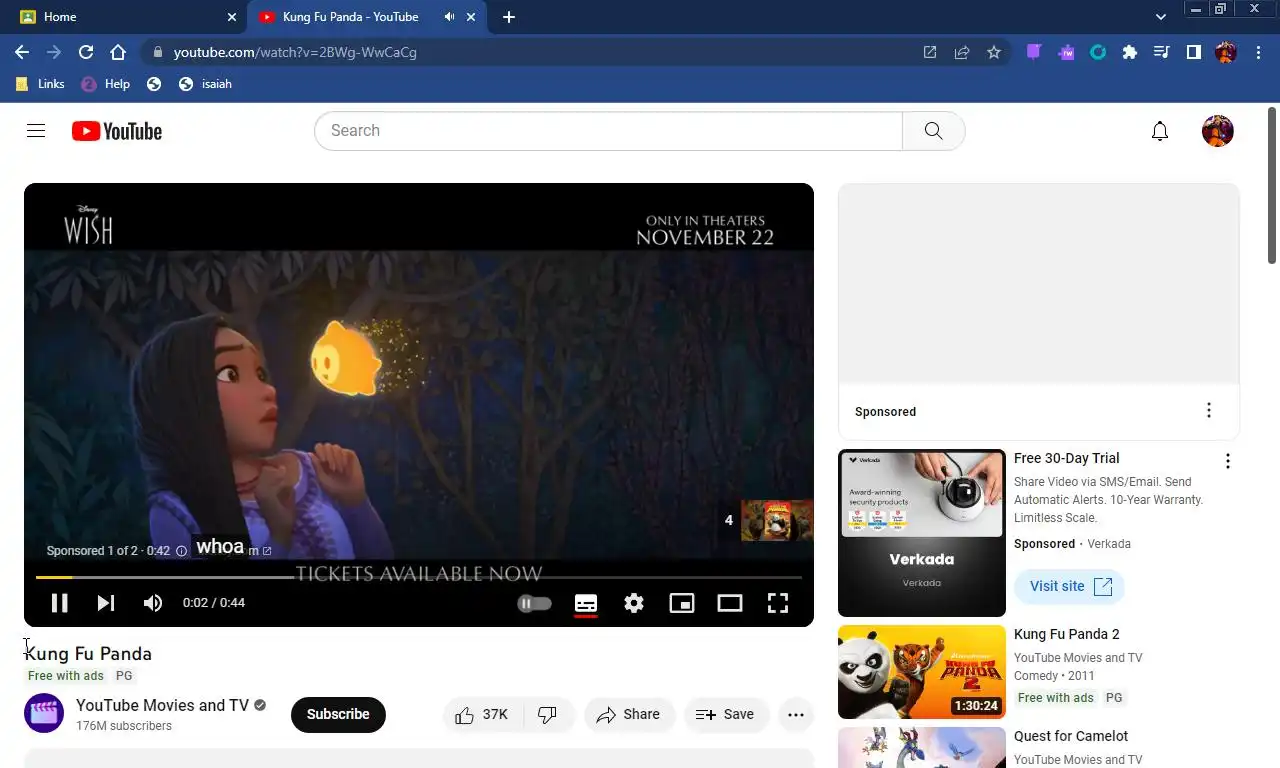This screenshot has width=1280, height=768.
Task: Go back in browser
Action: click(x=22, y=52)
